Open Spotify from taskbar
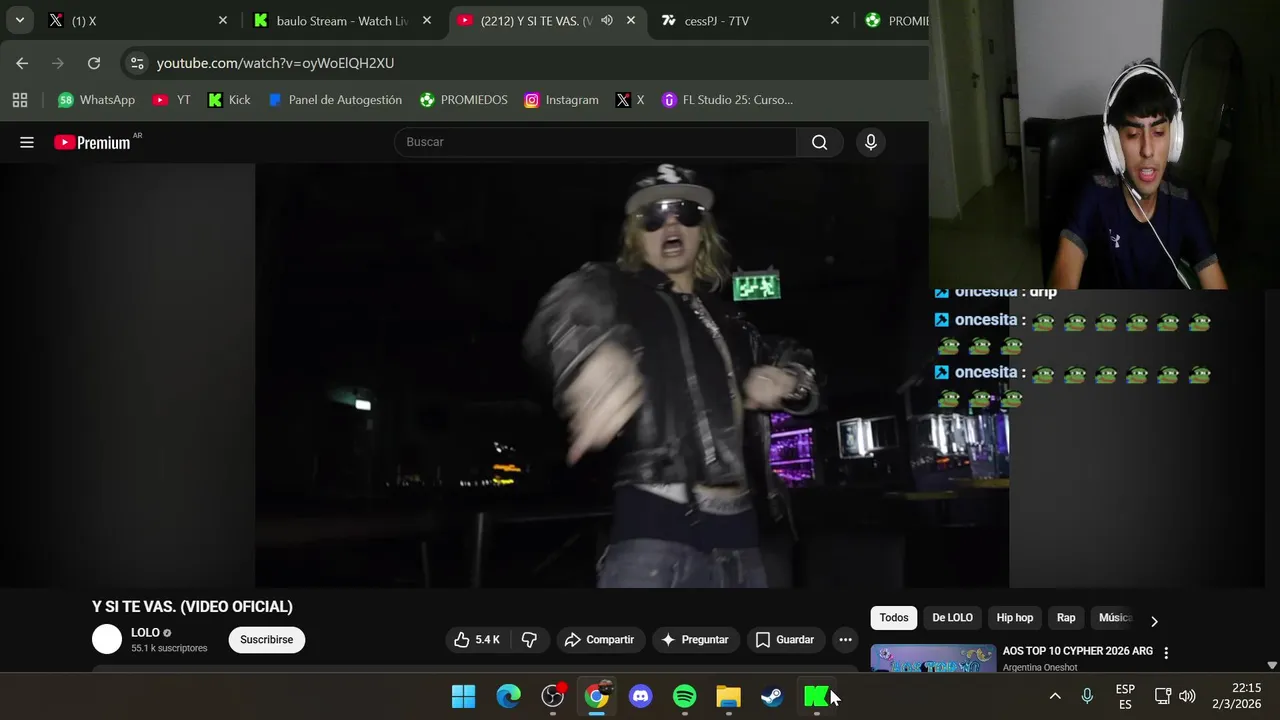Image resolution: width=1280 pixels, height=720 pixels. click(685, 696)
